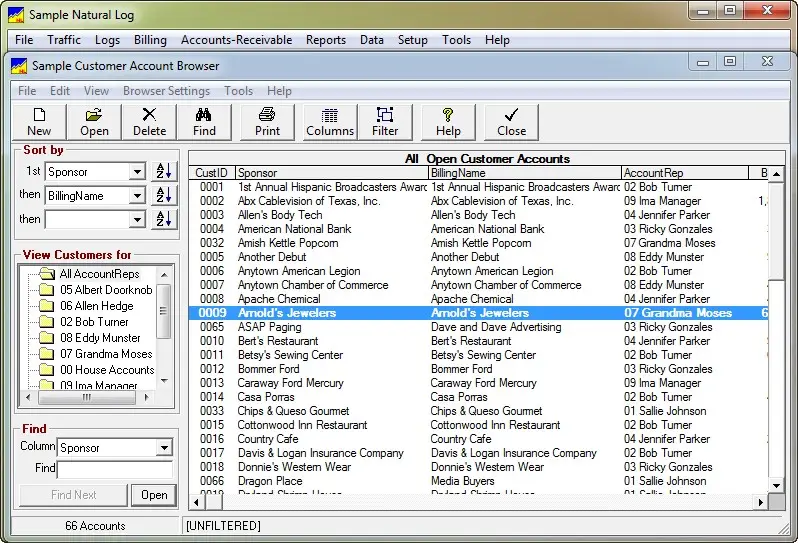Click the Print toolbar icon

[267, 115]
